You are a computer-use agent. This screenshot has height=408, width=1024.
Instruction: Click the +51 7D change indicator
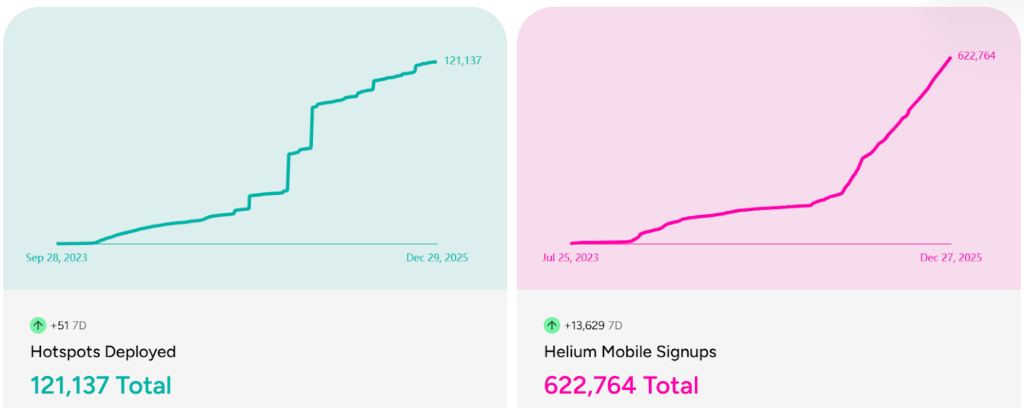[69, 325]
